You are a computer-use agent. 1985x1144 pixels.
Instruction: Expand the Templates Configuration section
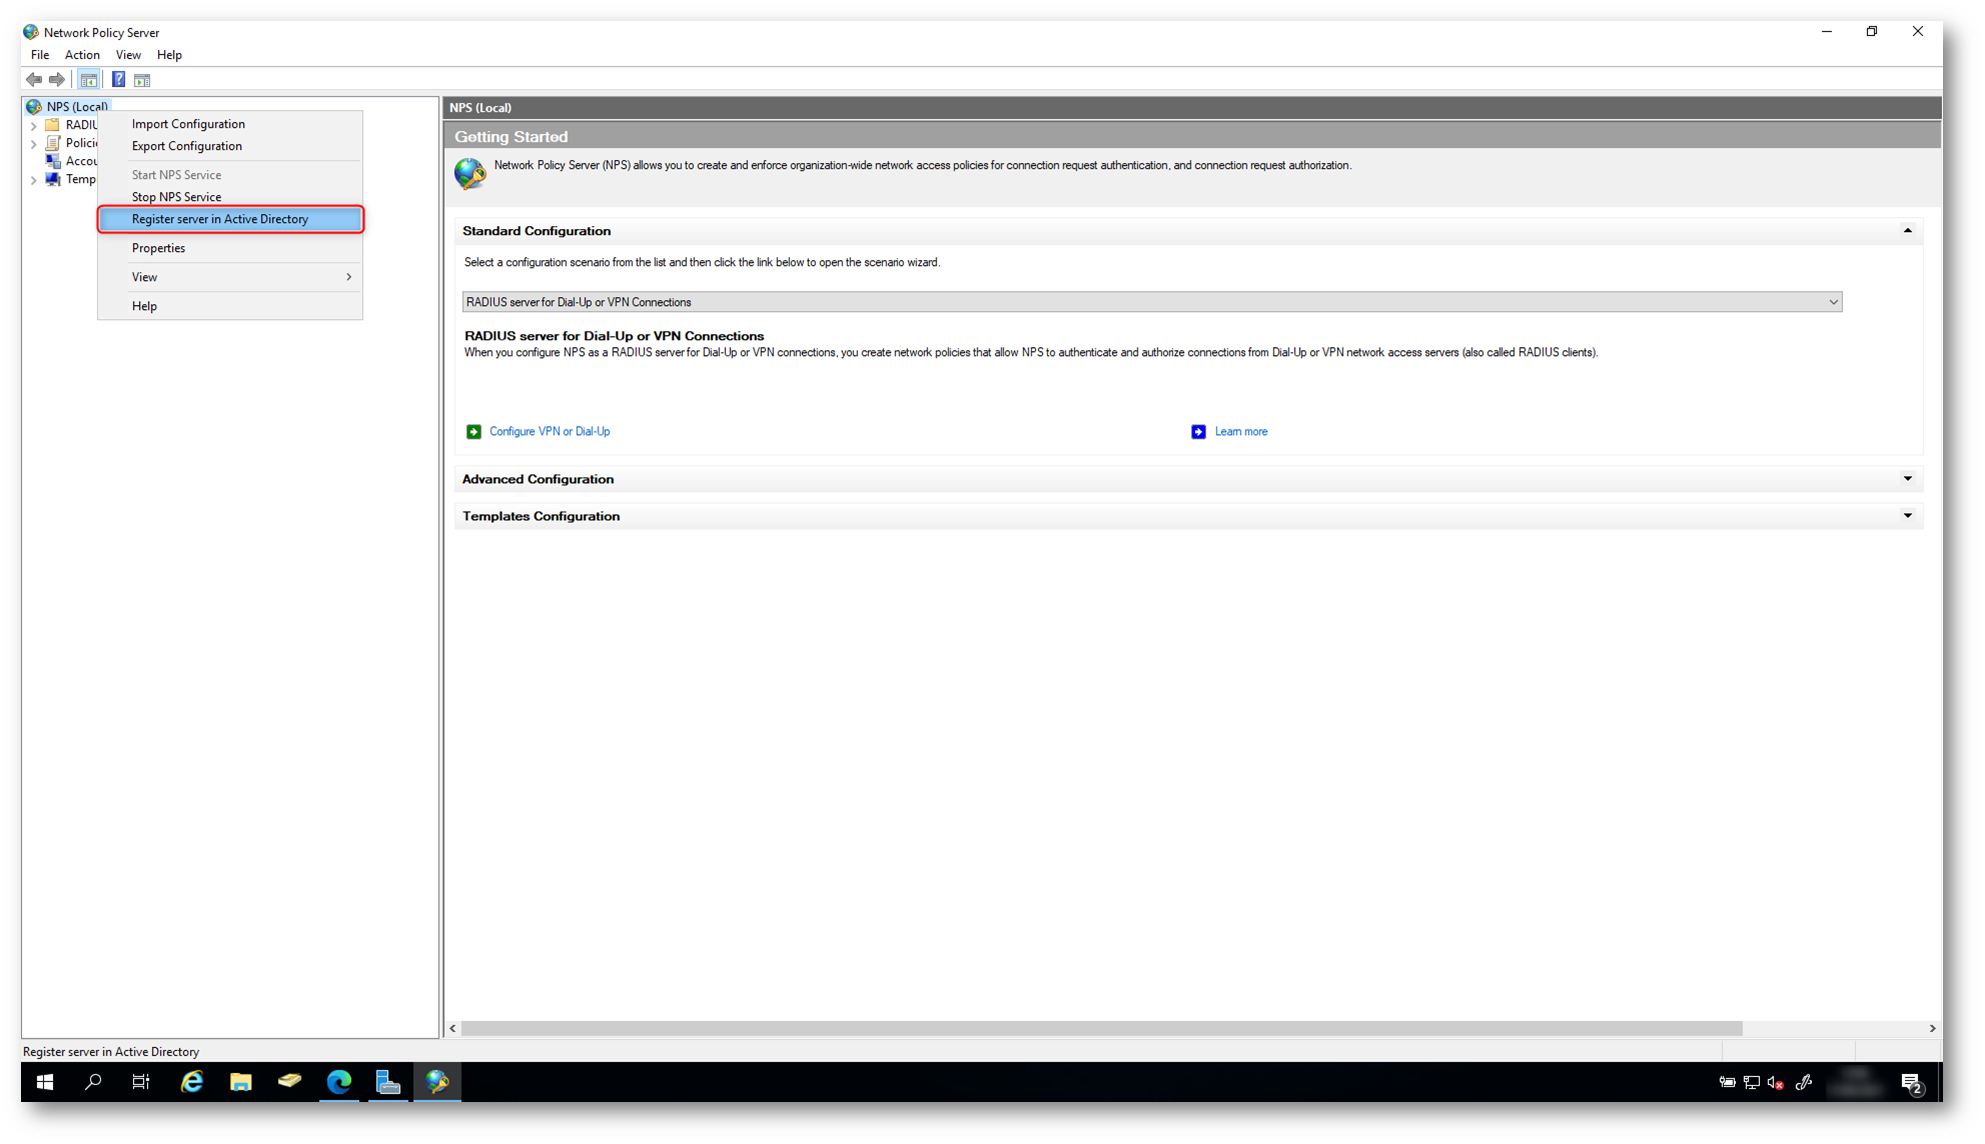pyautogui.click(x=1907, y=516)
